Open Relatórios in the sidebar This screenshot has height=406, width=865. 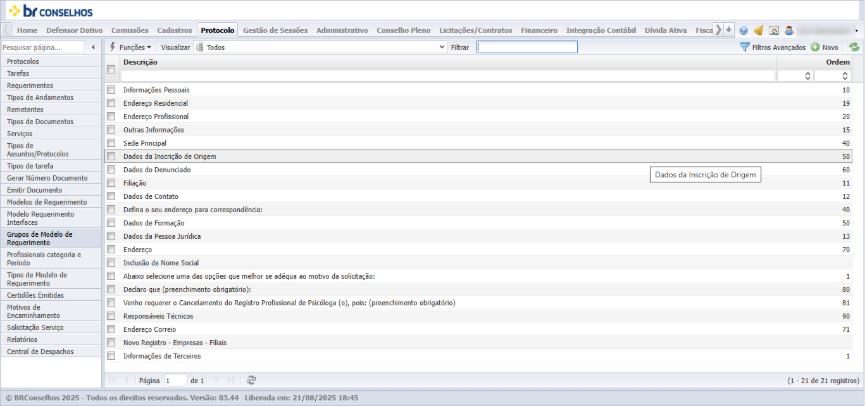click(51, 339)
